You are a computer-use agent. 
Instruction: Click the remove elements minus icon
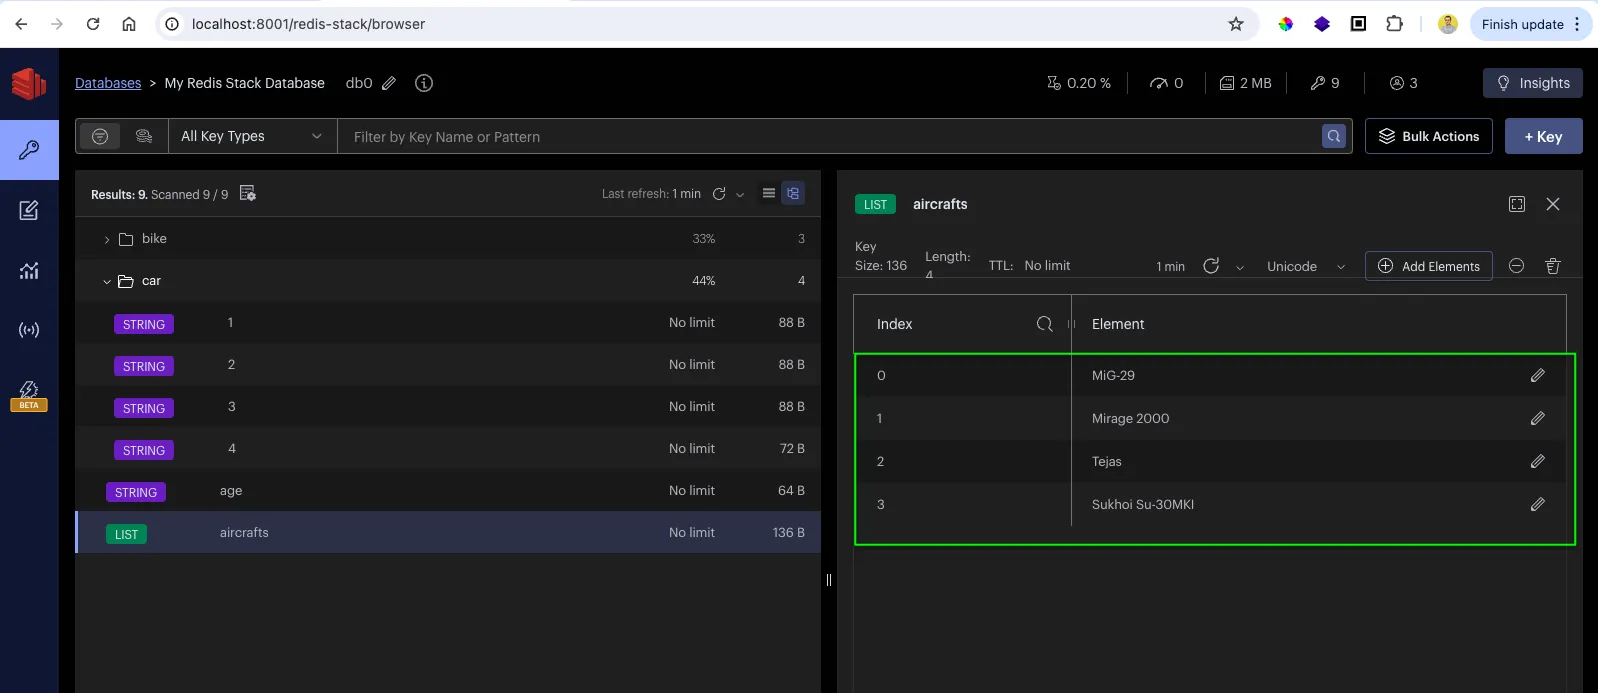1516,266
